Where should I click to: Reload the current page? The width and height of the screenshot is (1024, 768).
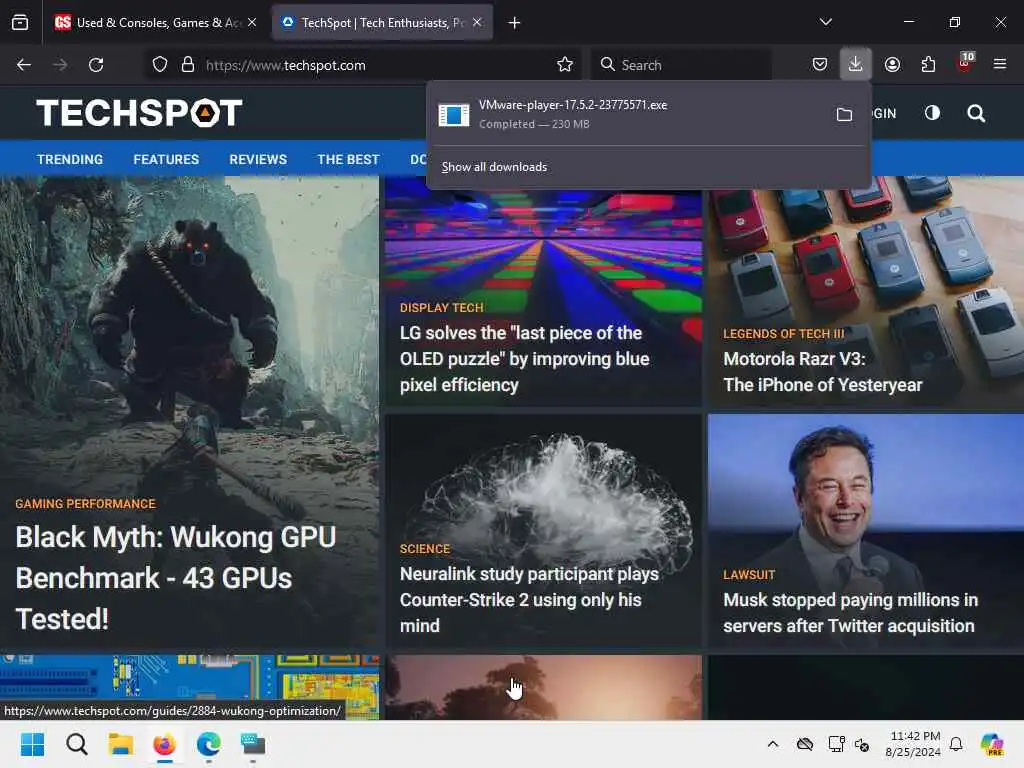(x=96, y=65)
